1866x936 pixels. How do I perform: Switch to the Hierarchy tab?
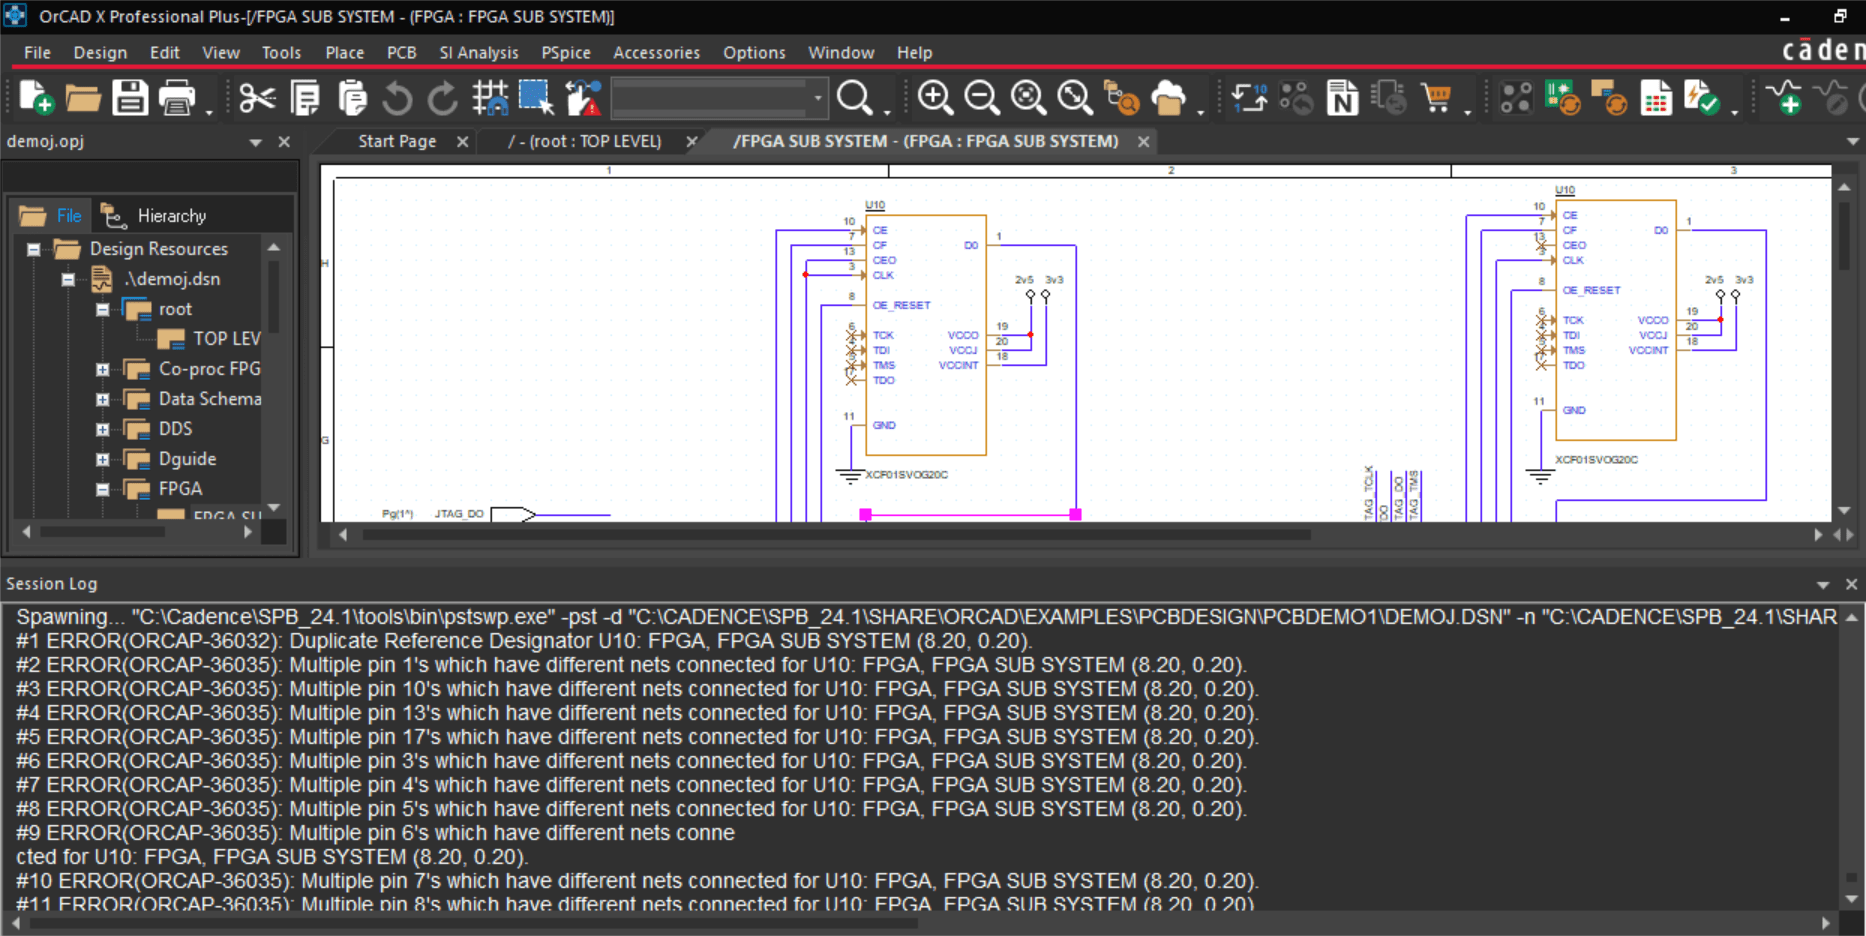click(x=155, y=215)
